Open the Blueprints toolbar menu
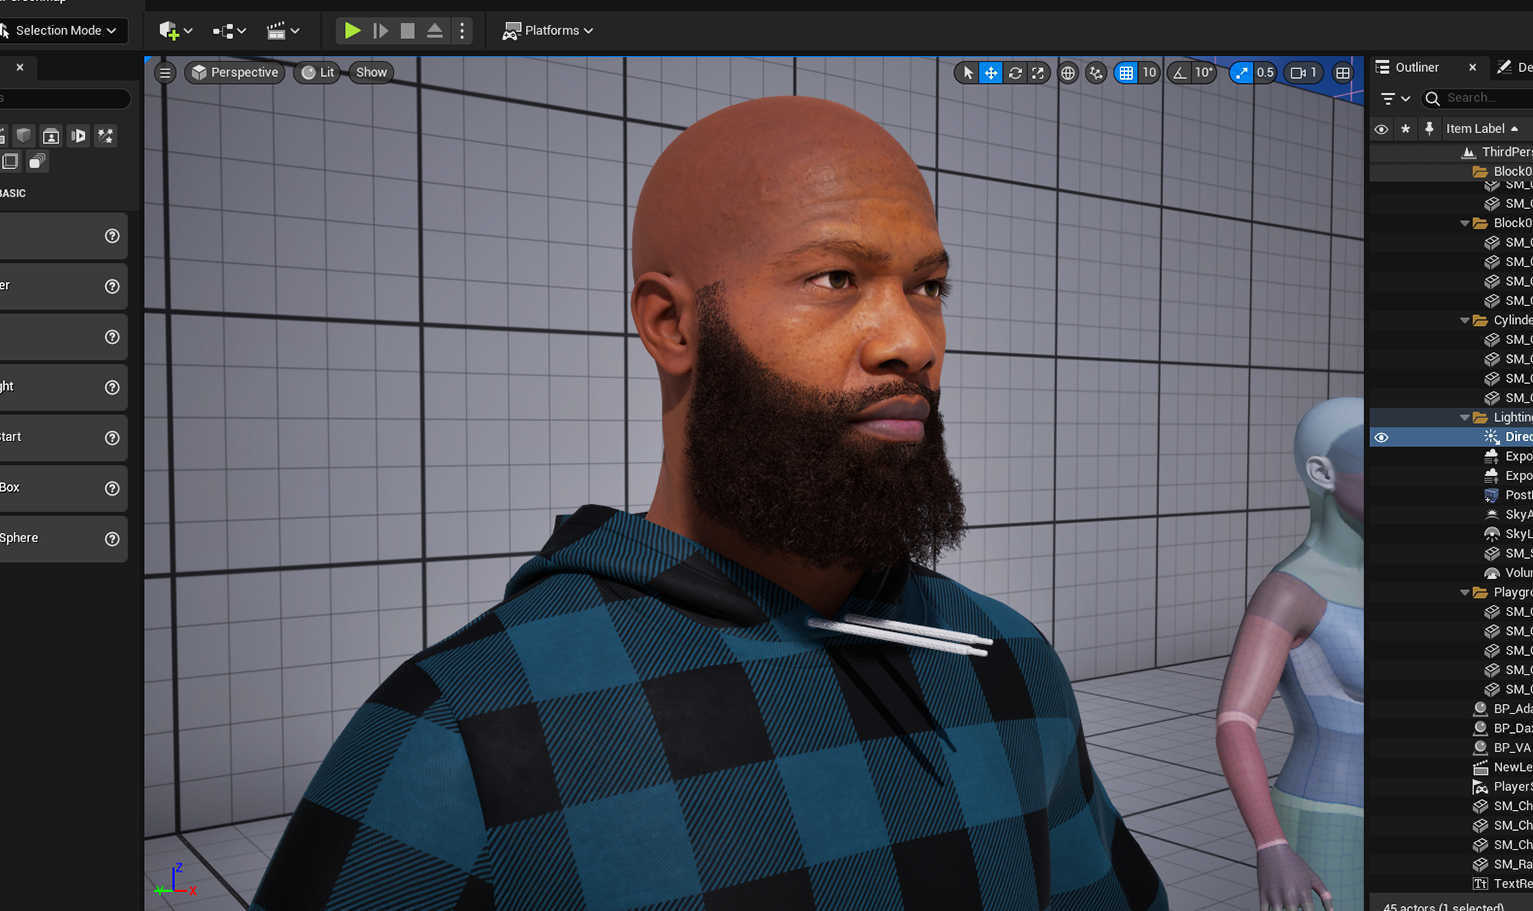The image size is (1533, 911). (x=229, y=31)
